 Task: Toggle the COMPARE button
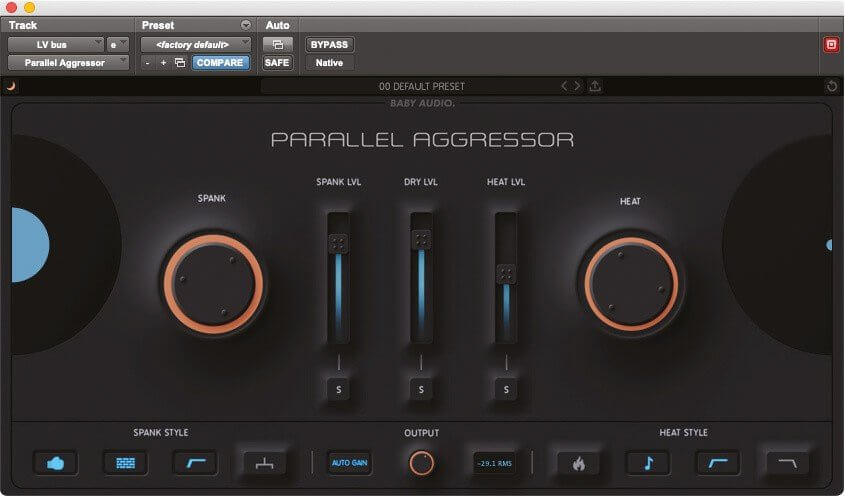coord(220,63)
